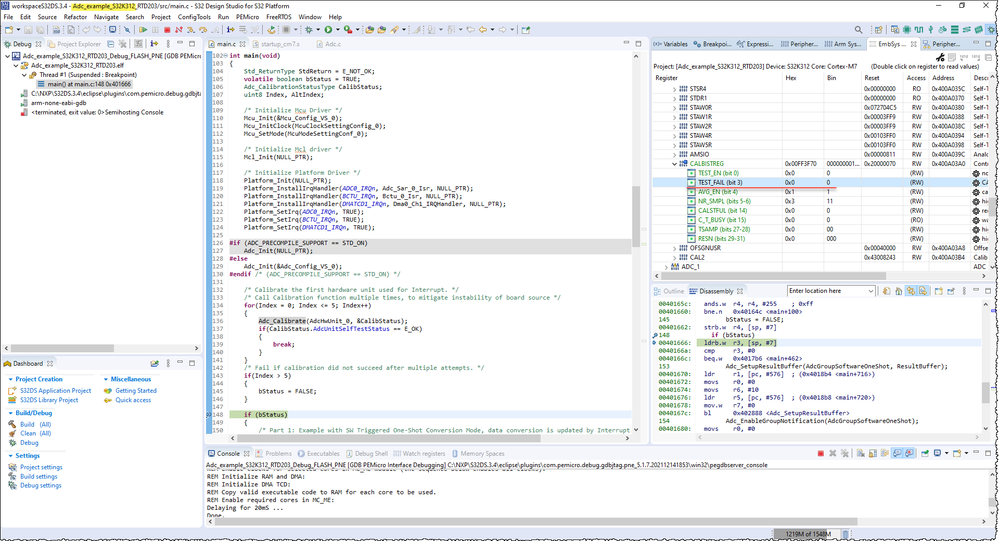The image size is (999, 541).
Task: Open the Variables view tab
Action: (675, 44)
